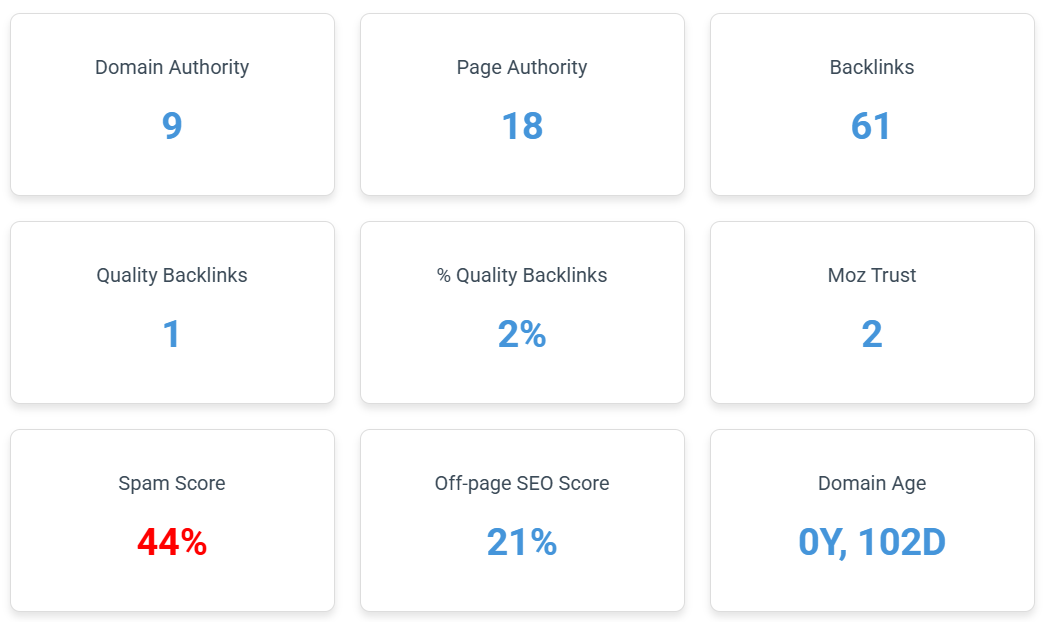This screenshot has width=1044, height=622.
Task: Select the Page Authority value 18
Action: (522, 126)
